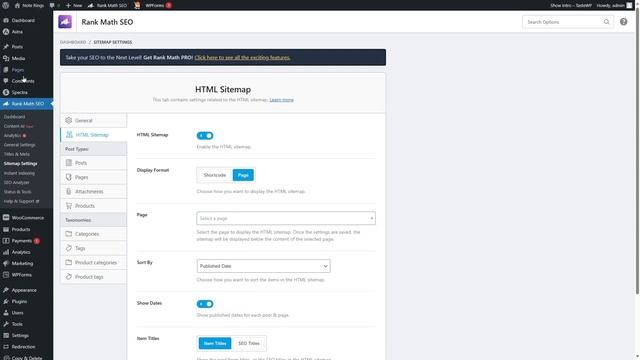640x360 pixels.
Task: Click the WooCommerce sidebar icon
Action: point(6,218)
